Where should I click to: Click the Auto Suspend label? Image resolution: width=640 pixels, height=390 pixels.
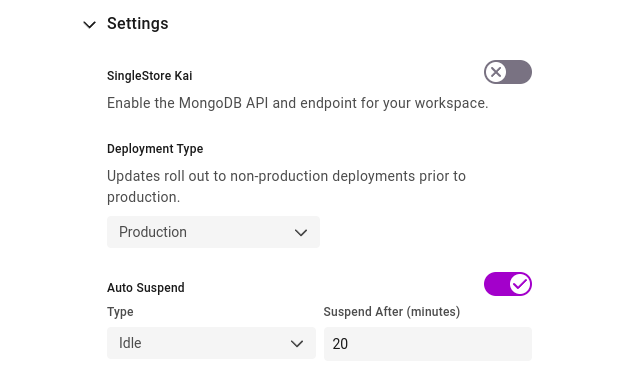pos(146,288)
